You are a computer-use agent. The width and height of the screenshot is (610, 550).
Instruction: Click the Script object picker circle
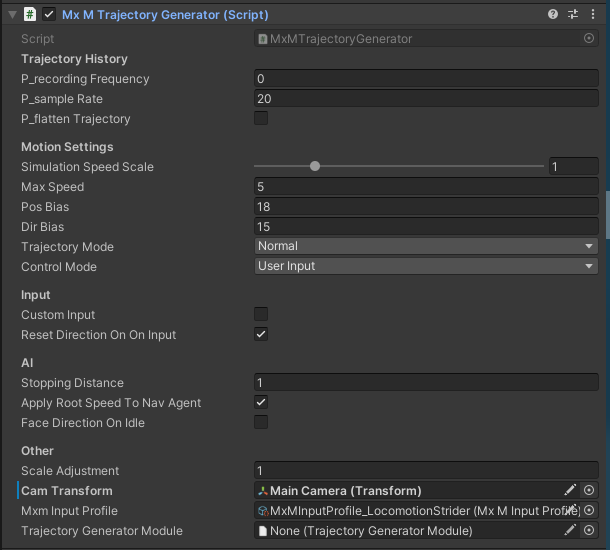pos(589,38)
